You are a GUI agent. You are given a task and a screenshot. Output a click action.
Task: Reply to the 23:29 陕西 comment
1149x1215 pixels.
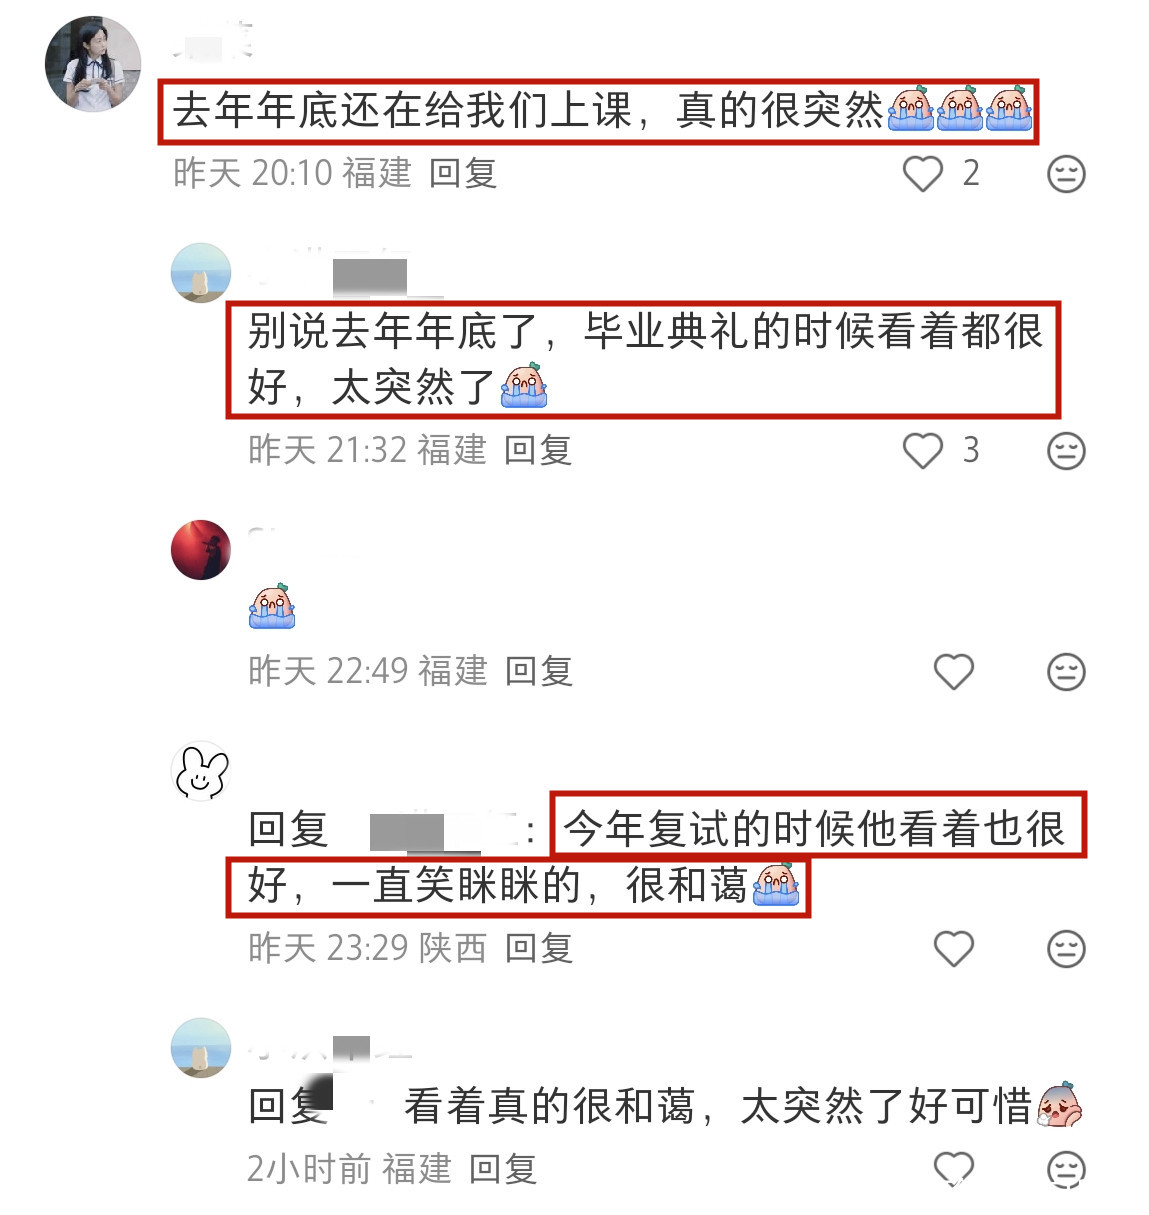(x=539, y=949)
